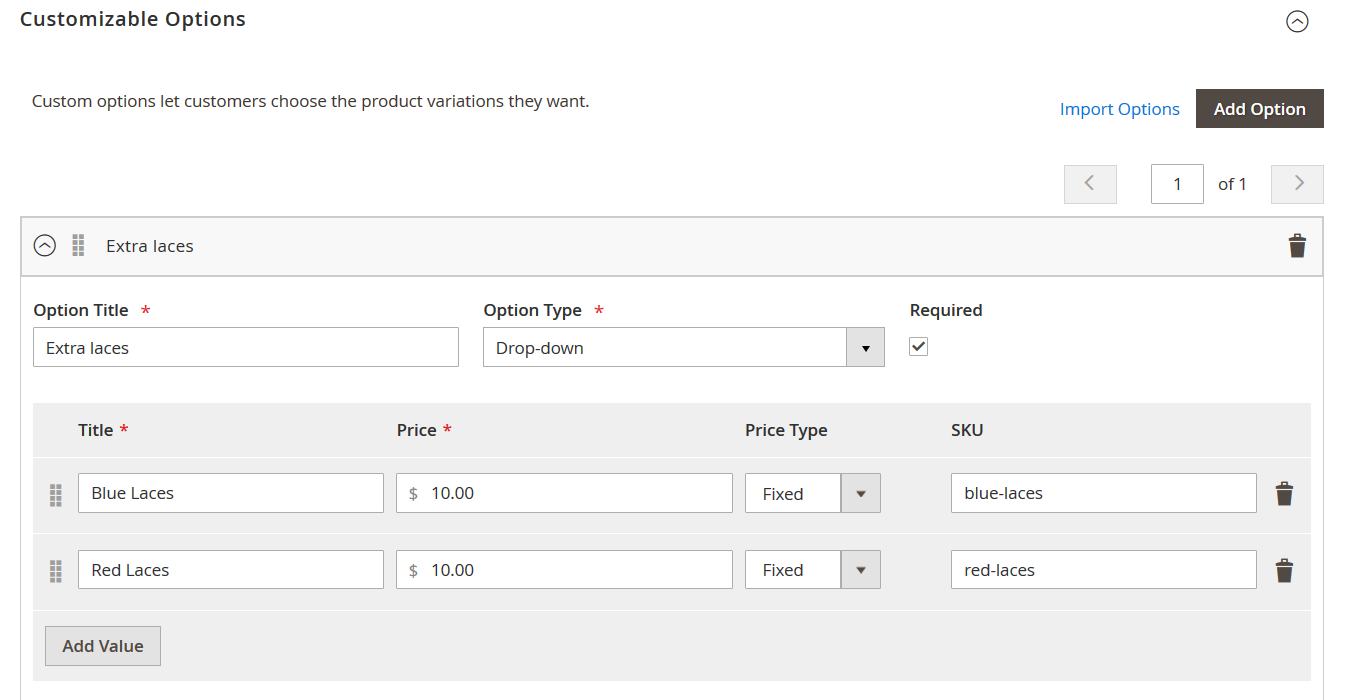
Task: Click the Blue Laces title field
Action: pos(231,493)
